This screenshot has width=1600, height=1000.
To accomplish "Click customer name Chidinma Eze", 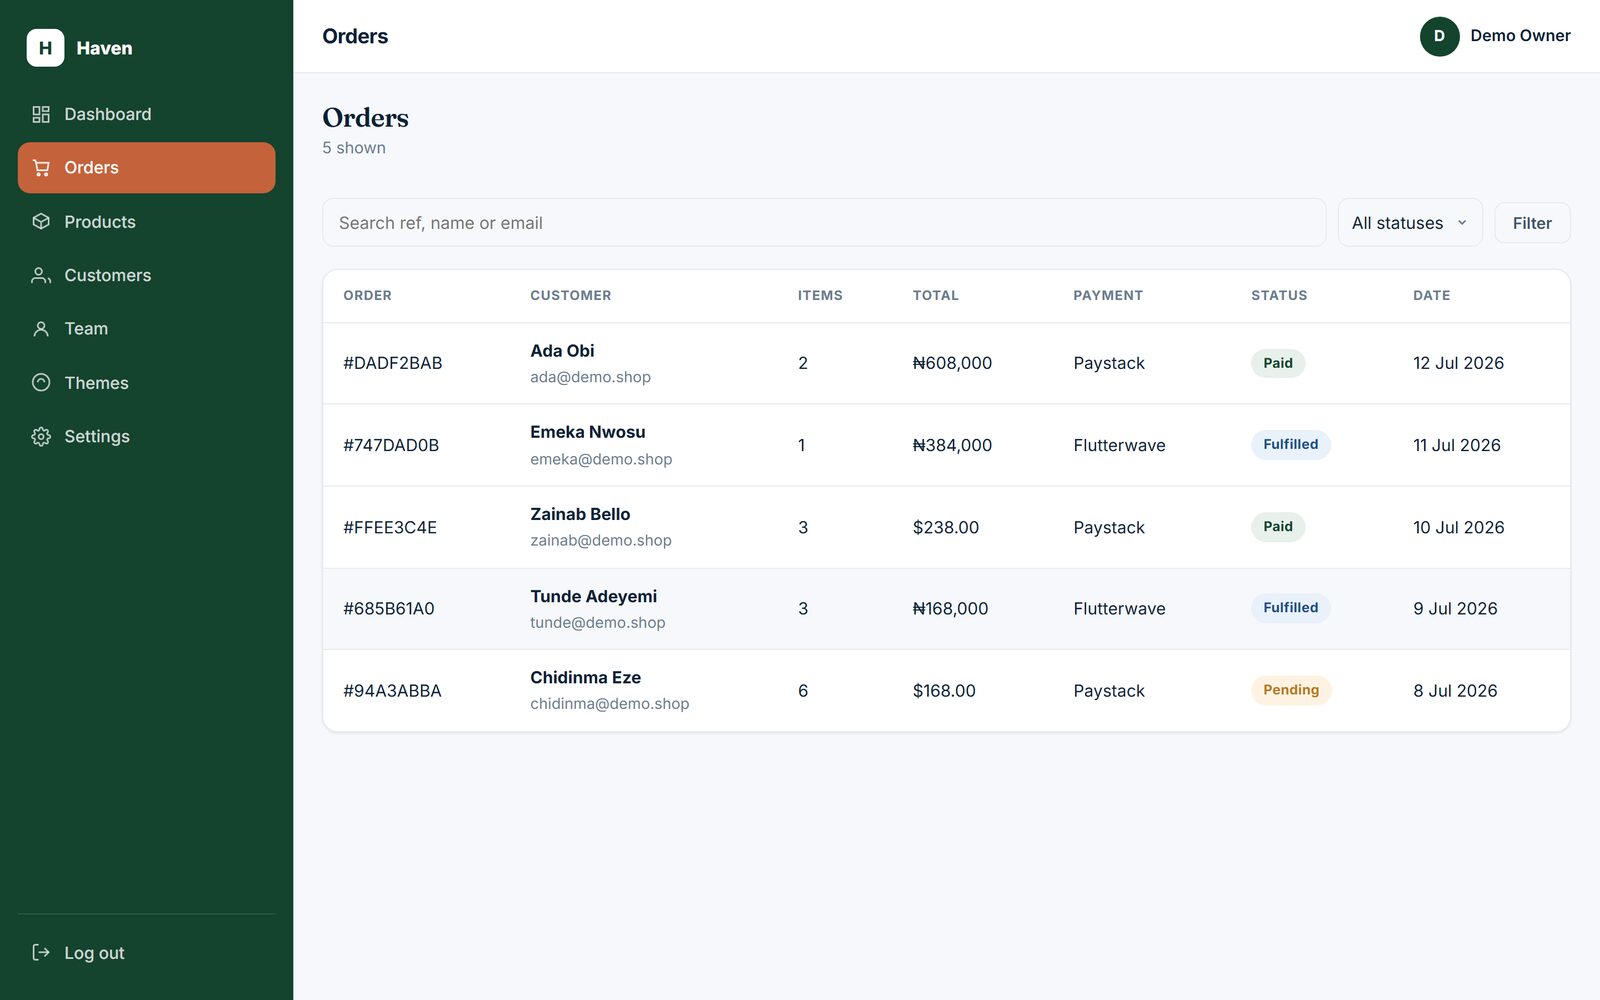I will pos(585,678).
